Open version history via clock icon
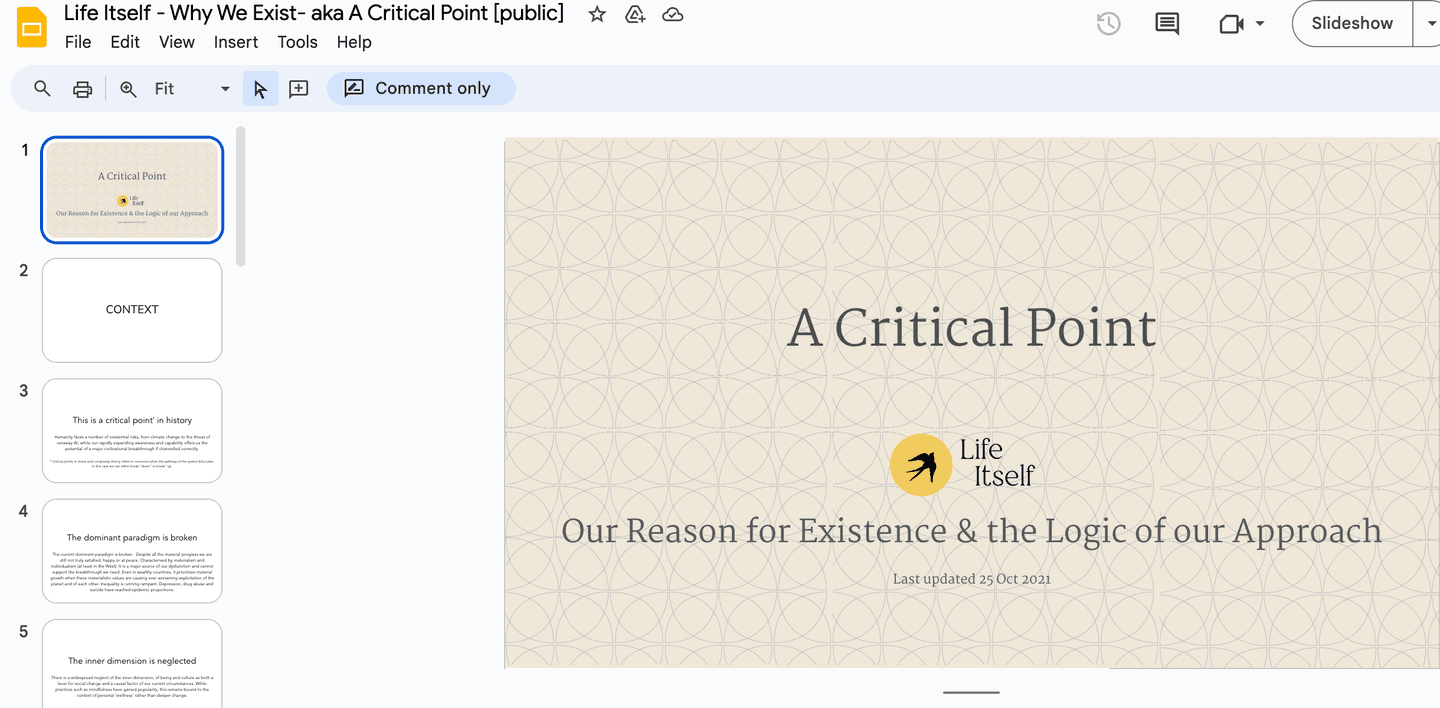 (1107, 22)
